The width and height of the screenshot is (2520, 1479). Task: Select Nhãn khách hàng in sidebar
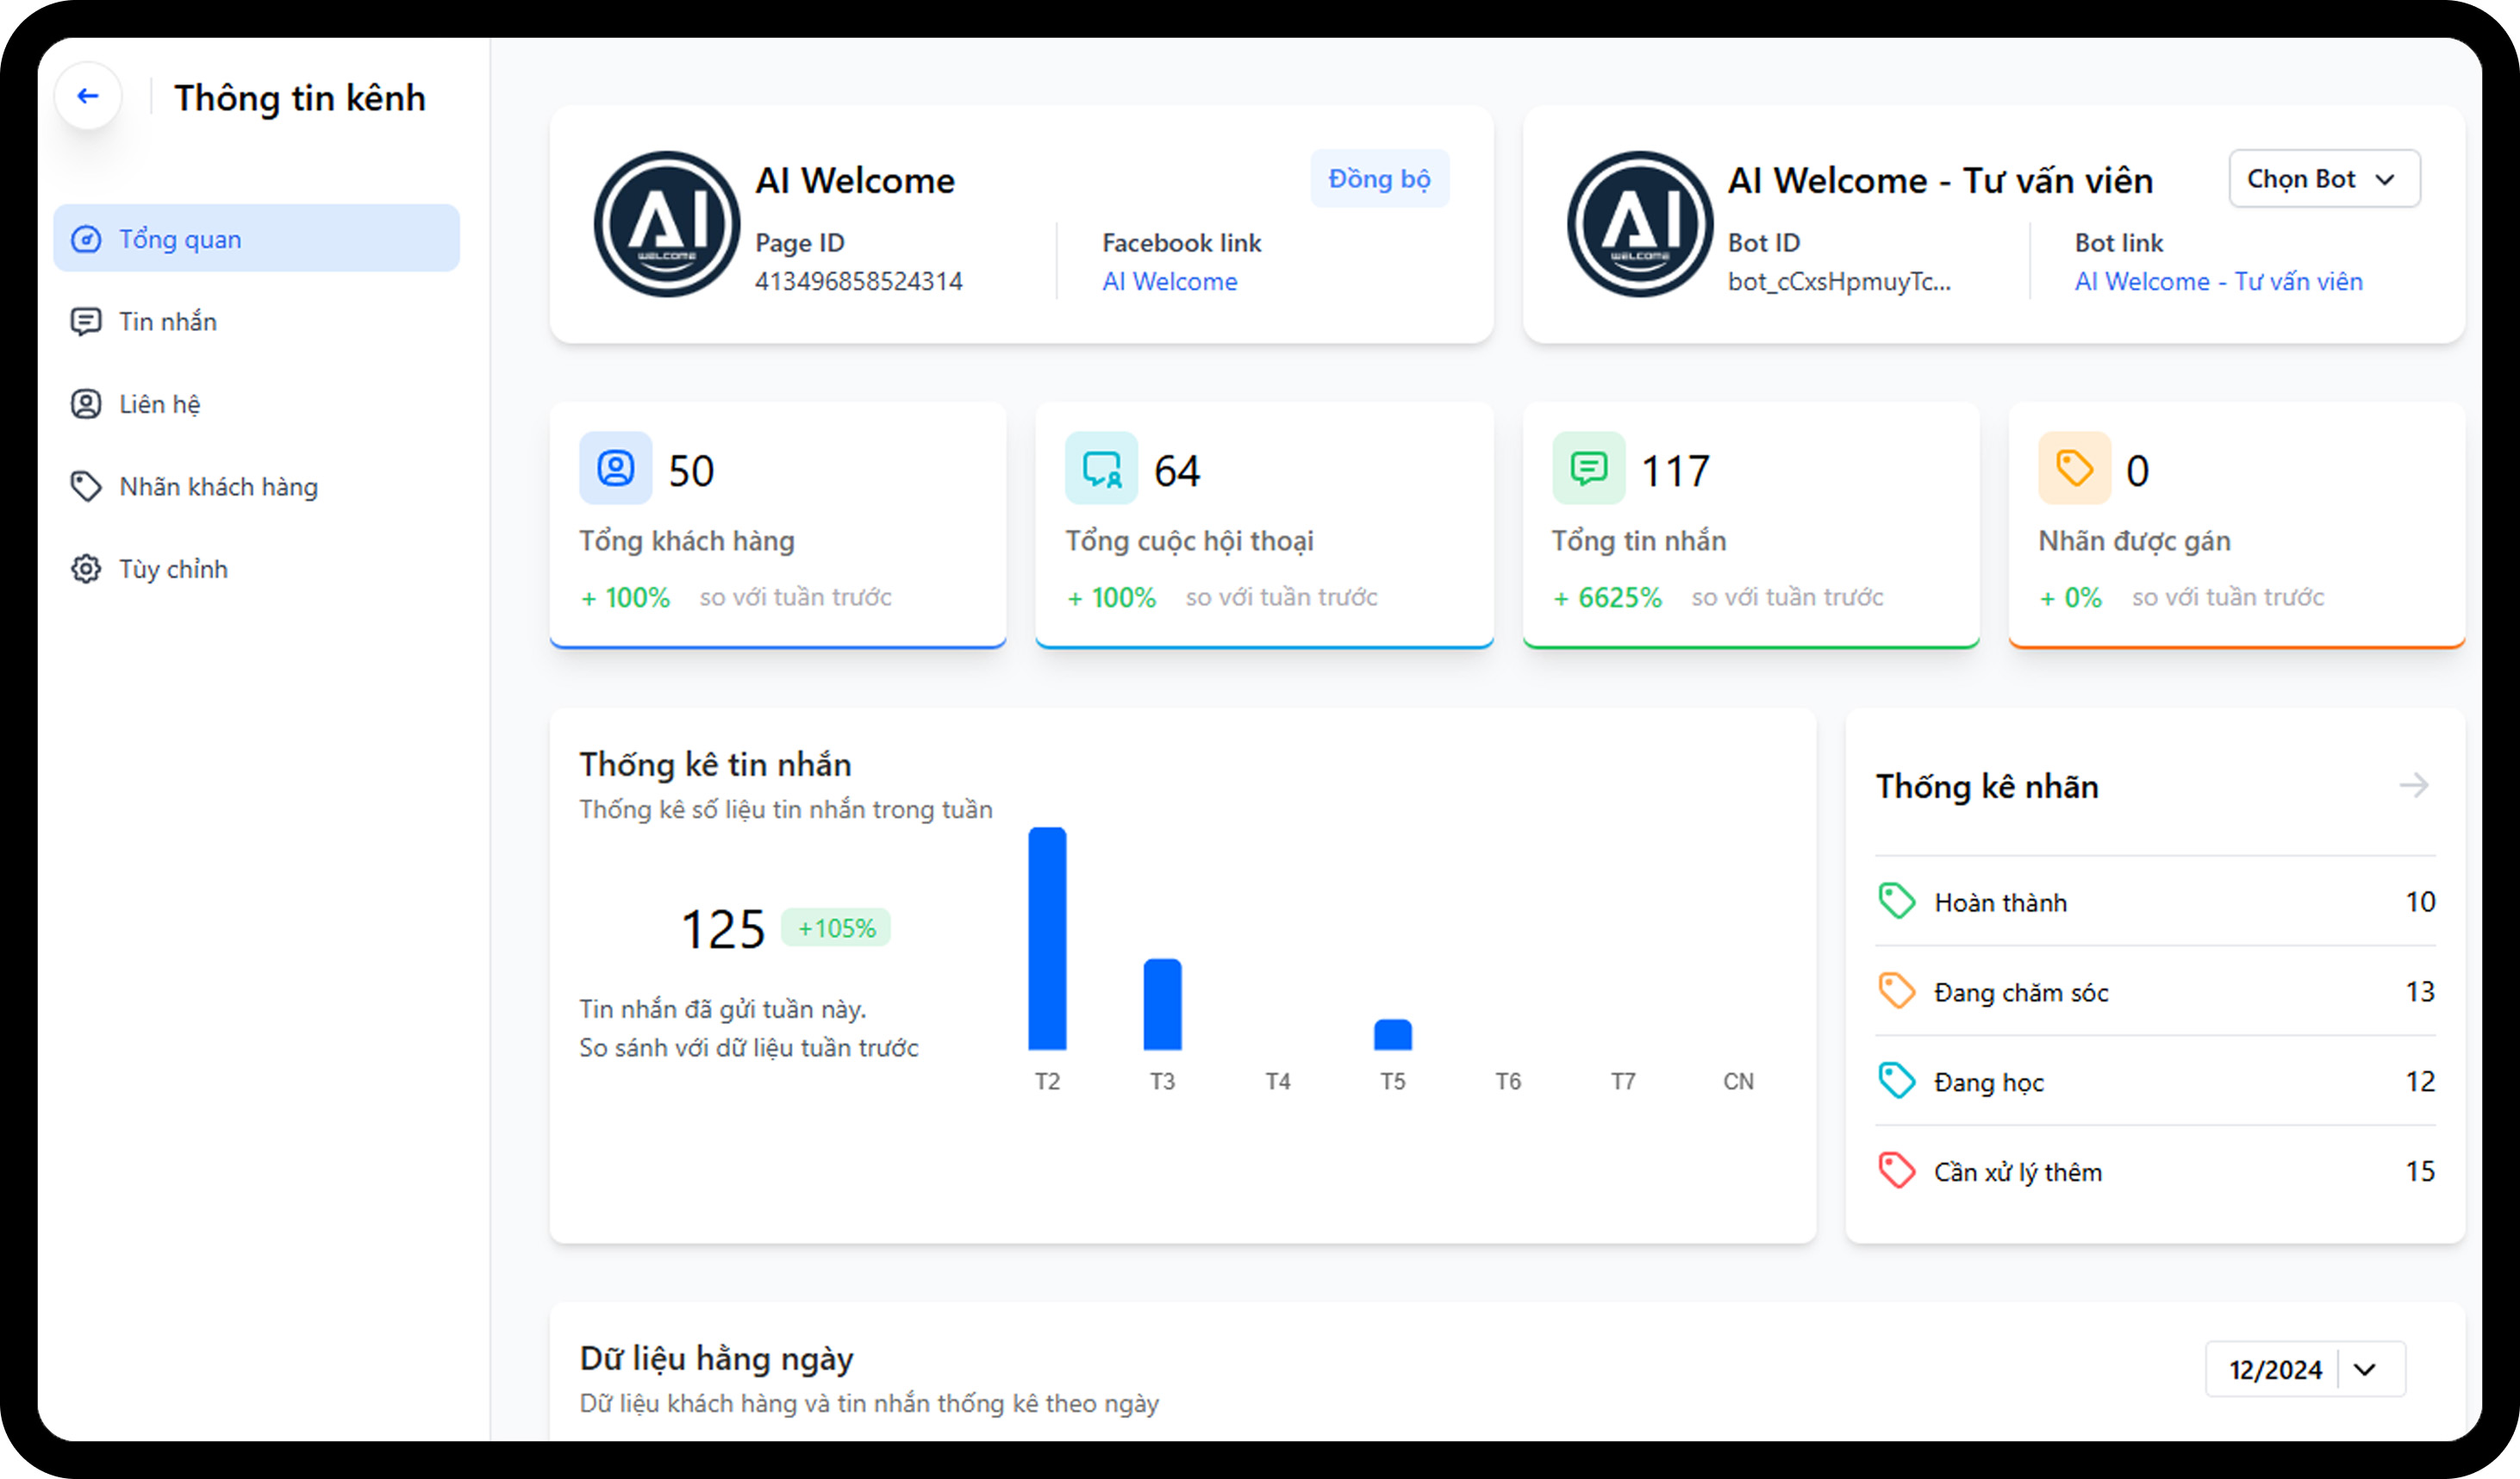218,486
